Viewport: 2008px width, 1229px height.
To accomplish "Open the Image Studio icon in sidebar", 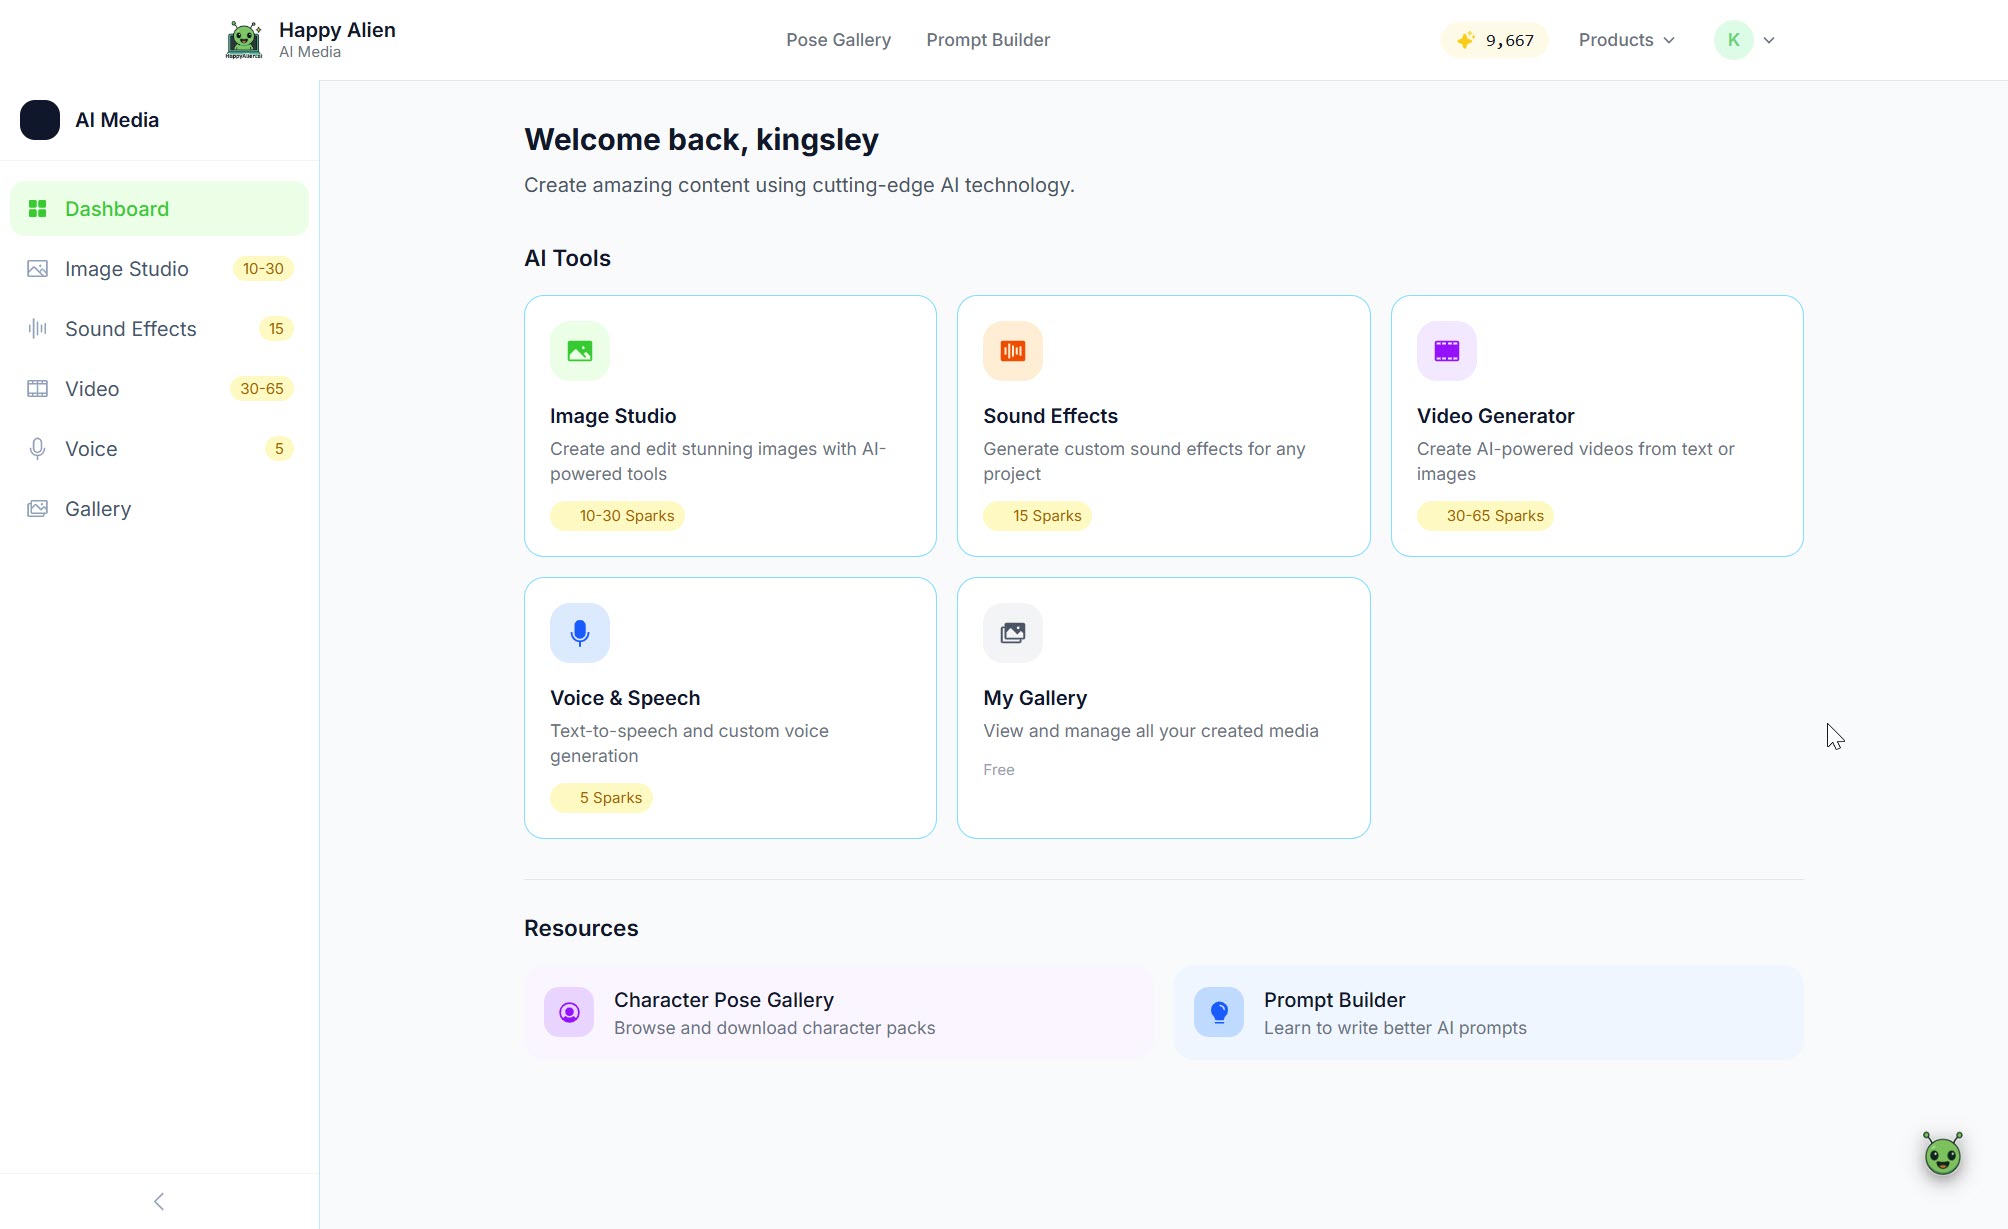I will (x=37, y=268).
